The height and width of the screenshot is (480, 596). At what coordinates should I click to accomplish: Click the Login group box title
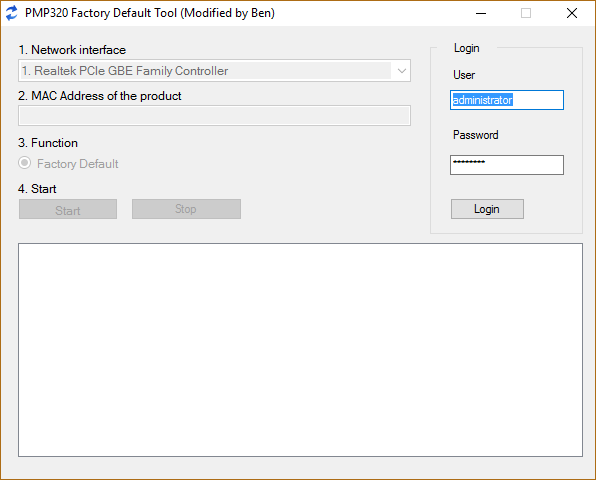point(467,48)
